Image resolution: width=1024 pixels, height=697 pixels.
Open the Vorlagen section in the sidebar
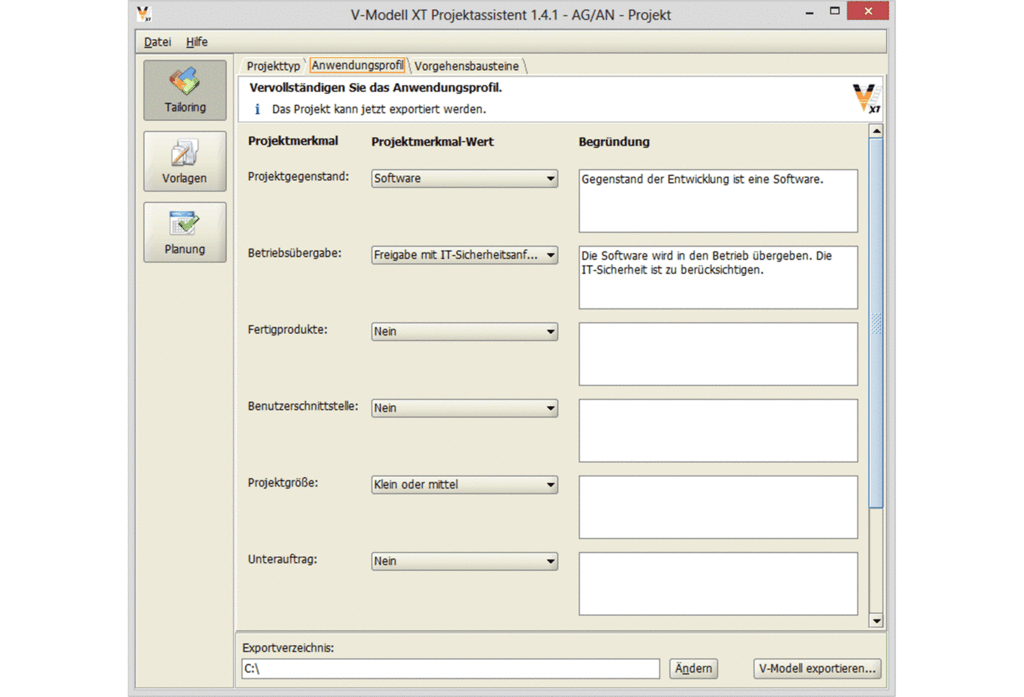(x=185, y=161)
